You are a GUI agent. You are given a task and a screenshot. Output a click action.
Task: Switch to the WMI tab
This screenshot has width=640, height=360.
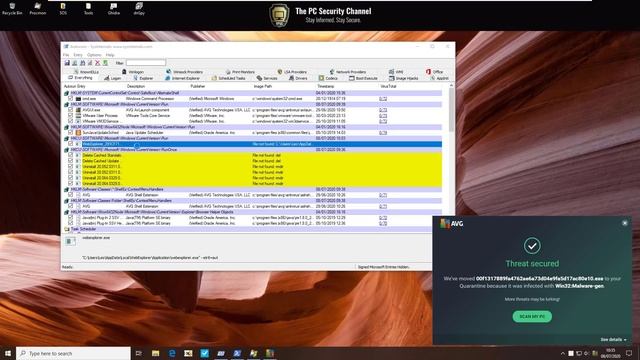(396, 72)
